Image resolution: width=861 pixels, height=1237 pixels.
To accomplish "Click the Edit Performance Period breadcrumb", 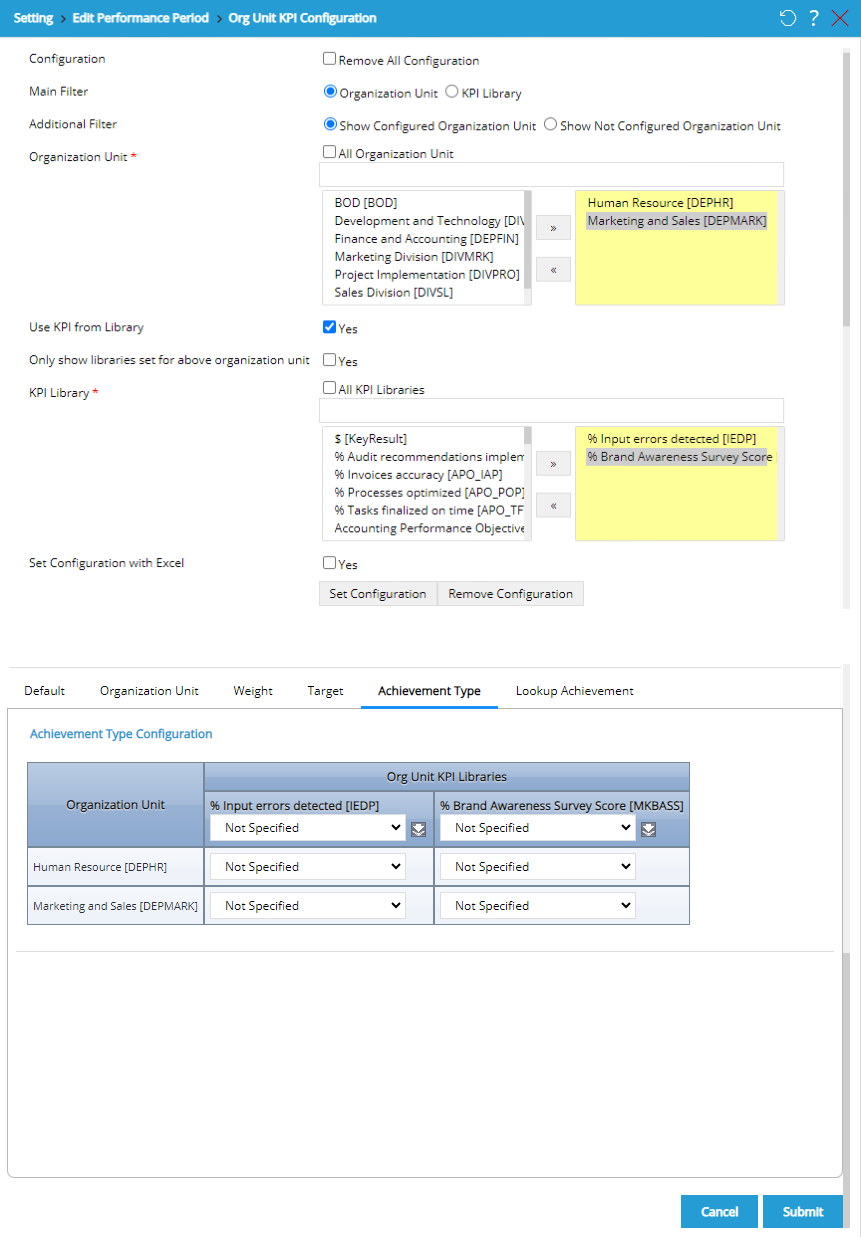I will tap(141, 18).
